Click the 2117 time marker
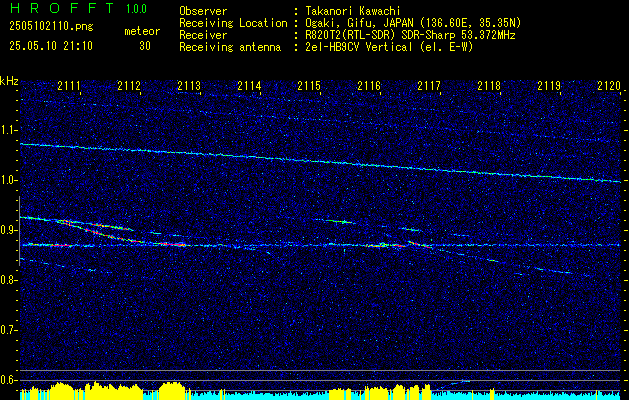Image resolution: width=629 pixels, height=400 pixels. (x=429, y=86)
